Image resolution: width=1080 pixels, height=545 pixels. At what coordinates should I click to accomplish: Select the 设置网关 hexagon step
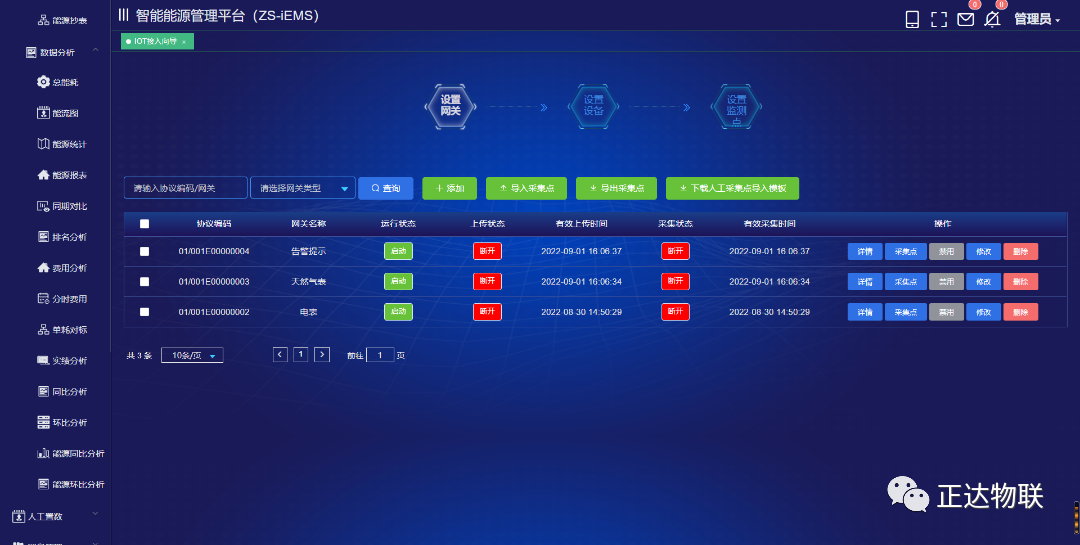[450, 106]
